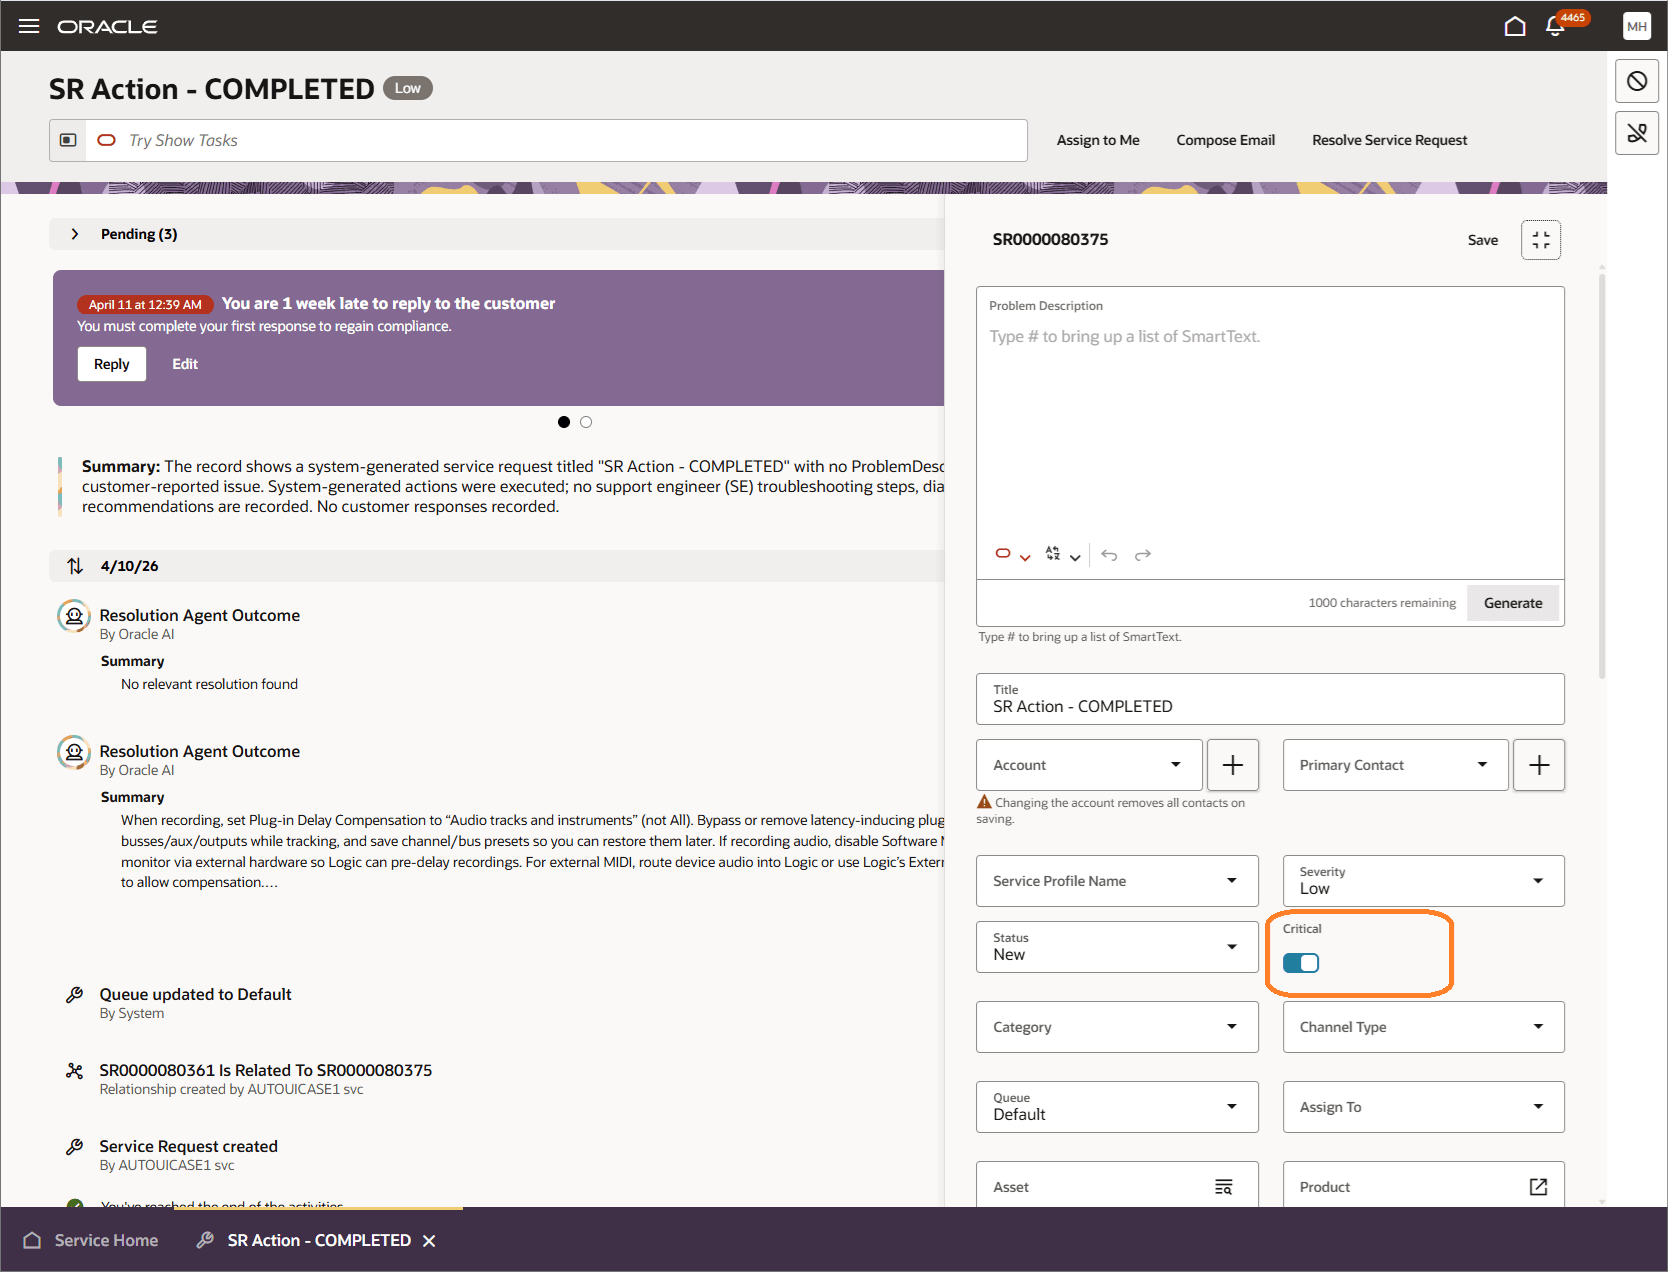Go to the home icon in header

(x=1515, y=26)
